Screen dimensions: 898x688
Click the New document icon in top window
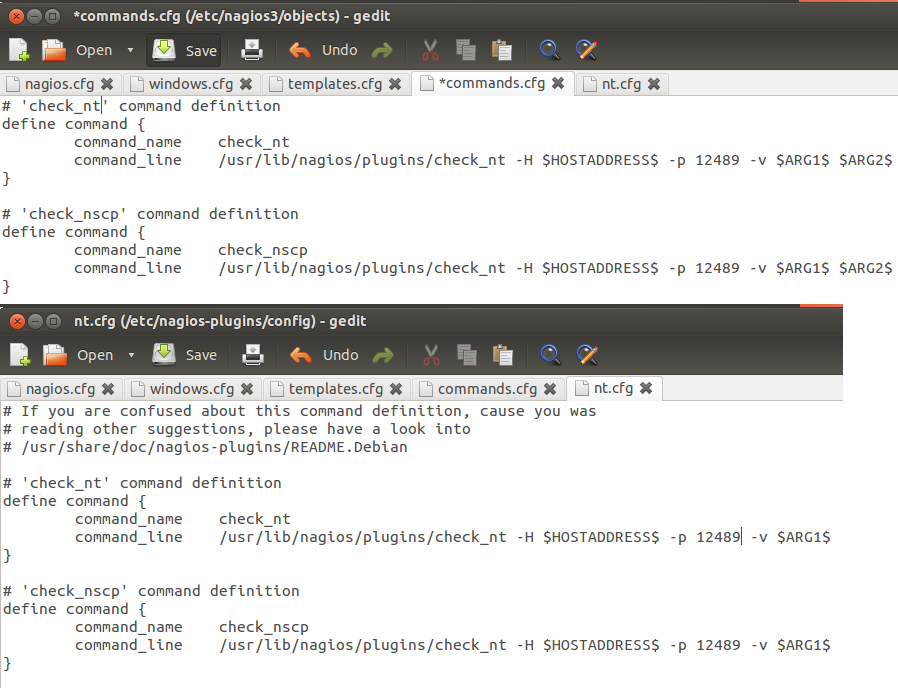click(x=20, y=50)
